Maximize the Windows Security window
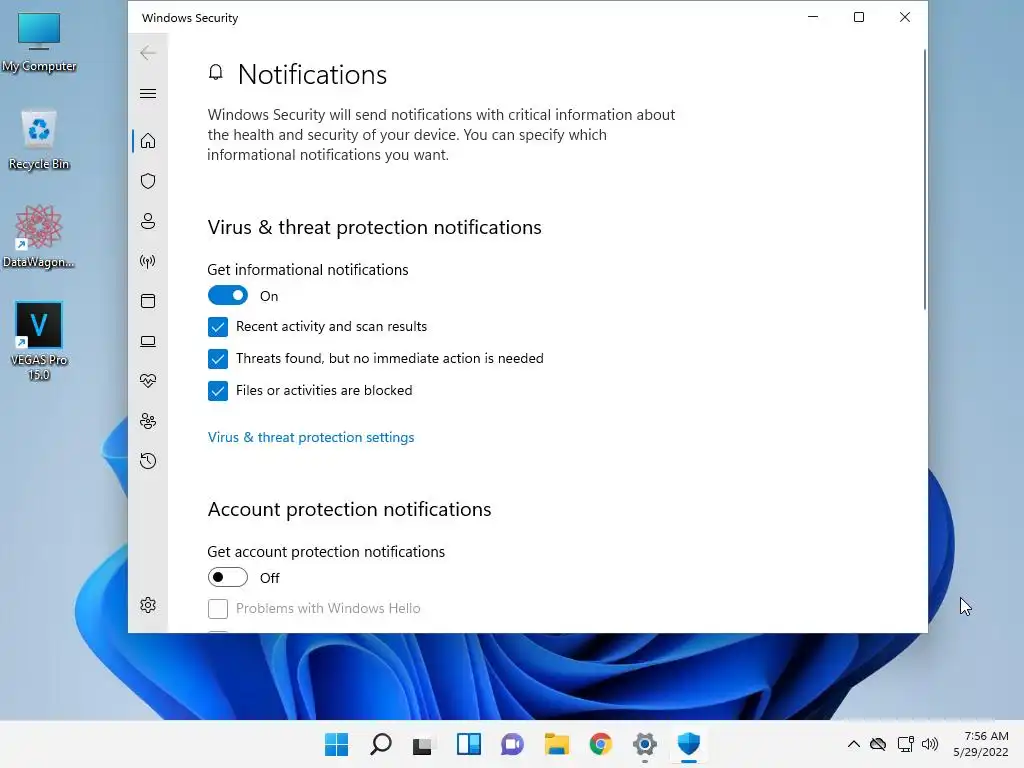Screen dimensions: 1024x768 click(859, 17)
